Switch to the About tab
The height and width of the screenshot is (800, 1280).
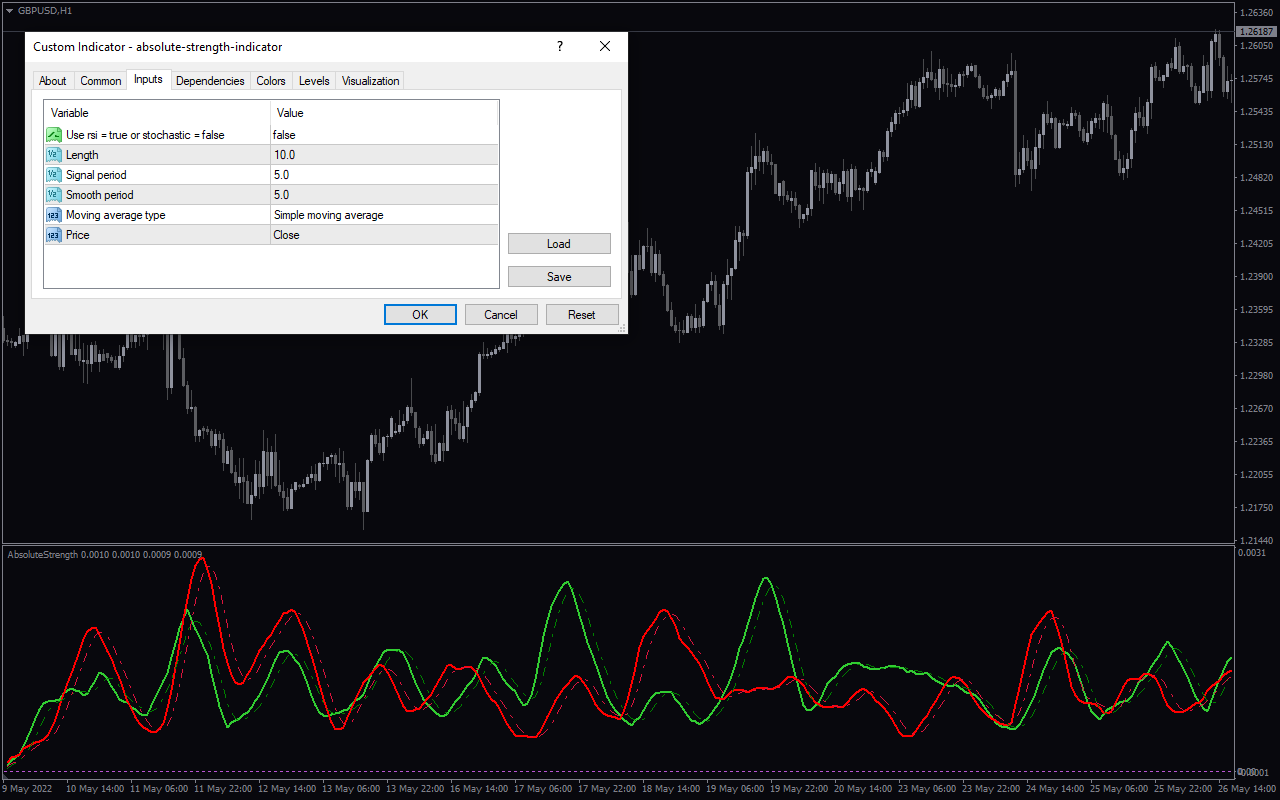(x=53, y=81)
